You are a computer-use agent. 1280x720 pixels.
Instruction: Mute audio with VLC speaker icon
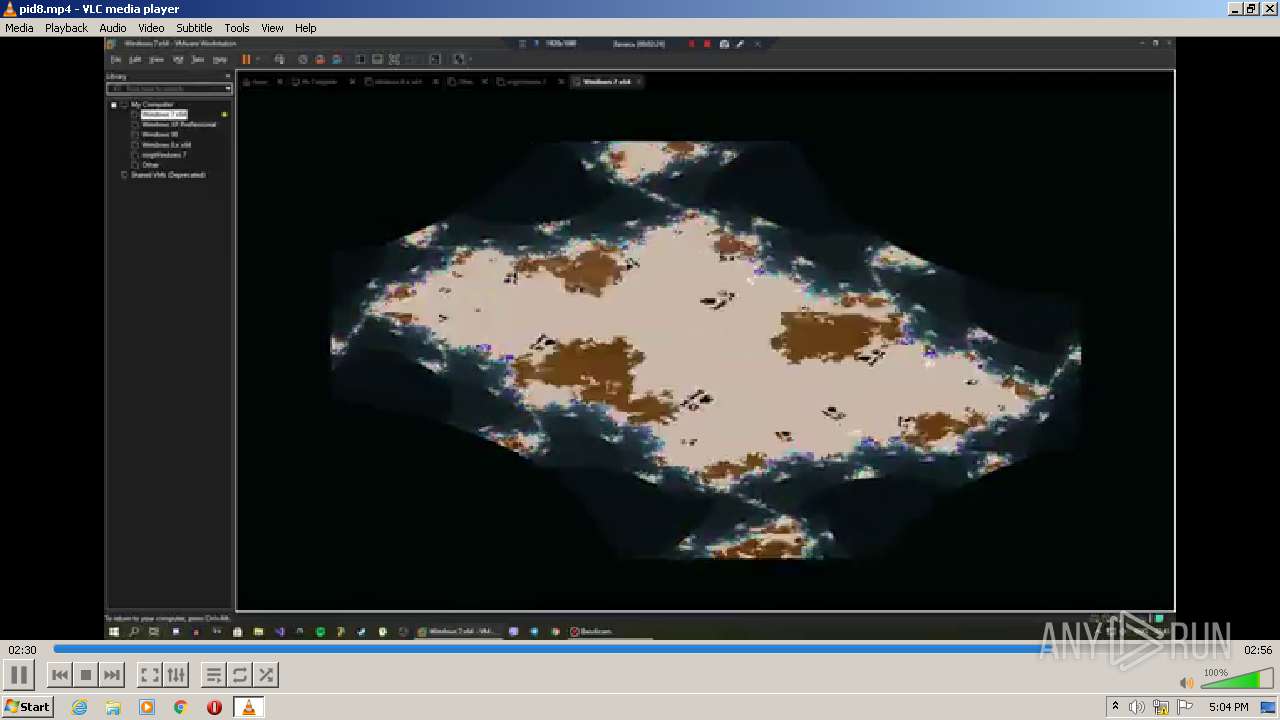pyautogui.click(x=1187, y=683)
